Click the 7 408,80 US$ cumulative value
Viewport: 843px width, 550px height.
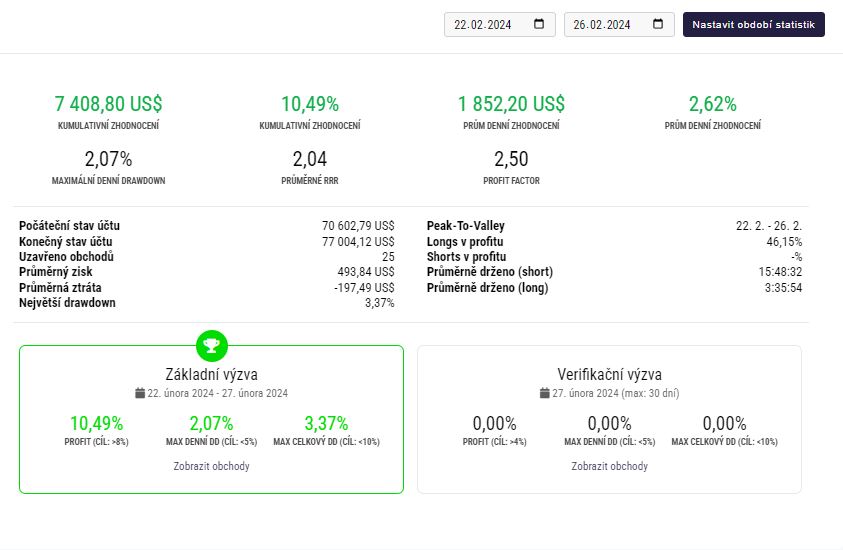[x=108, y=104]
